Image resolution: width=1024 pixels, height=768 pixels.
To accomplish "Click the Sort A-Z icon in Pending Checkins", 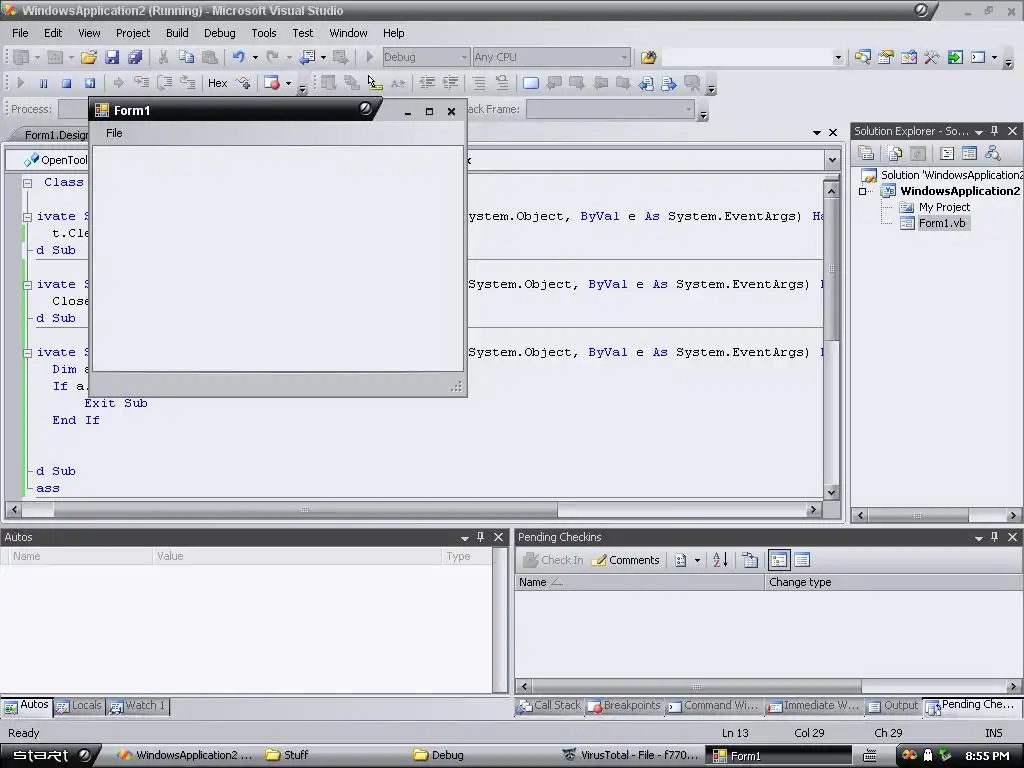I will 720,560.
